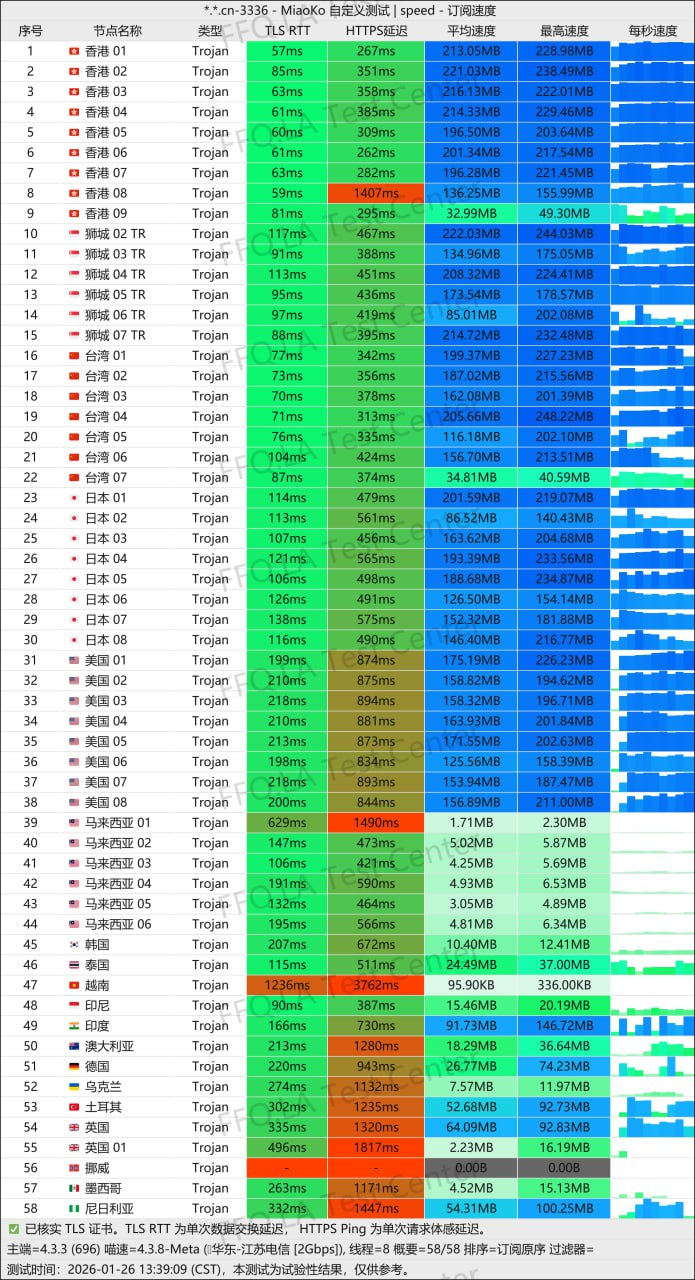Click the red 3762ms HTTPS delay cell
Screen dimensions: 695x1280
click(x=376, y=985)
